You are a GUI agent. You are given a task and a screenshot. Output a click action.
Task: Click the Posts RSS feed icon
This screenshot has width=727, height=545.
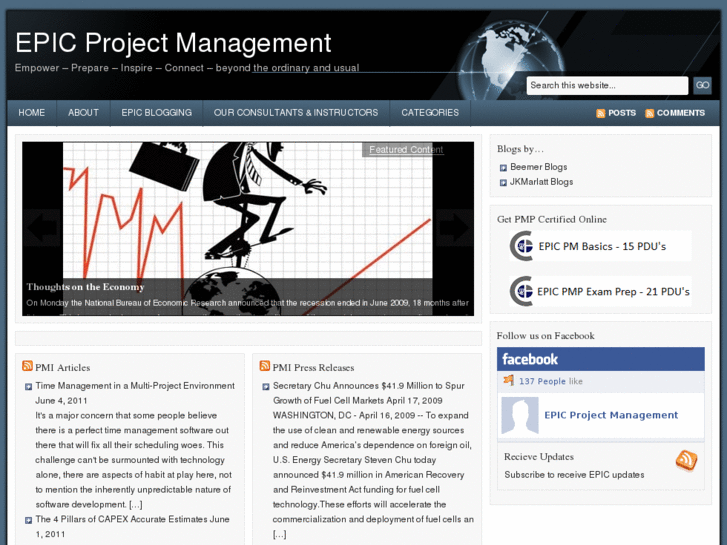(600, 113)
